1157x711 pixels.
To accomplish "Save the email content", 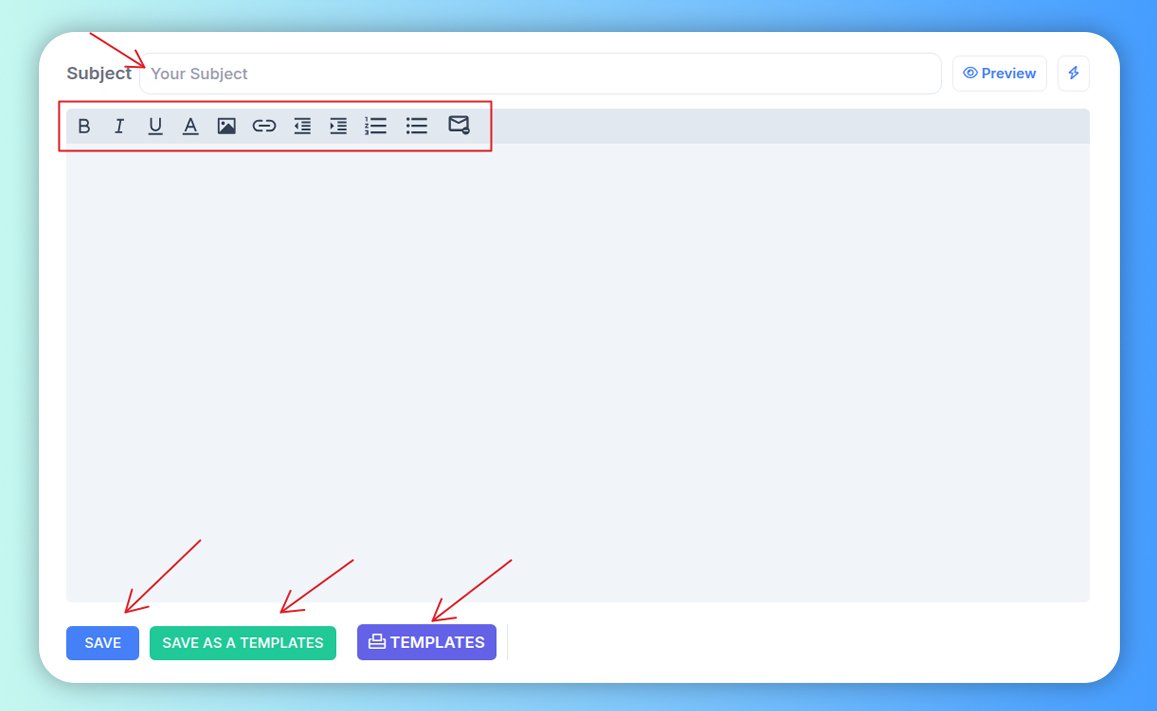I will click(102, 643).
